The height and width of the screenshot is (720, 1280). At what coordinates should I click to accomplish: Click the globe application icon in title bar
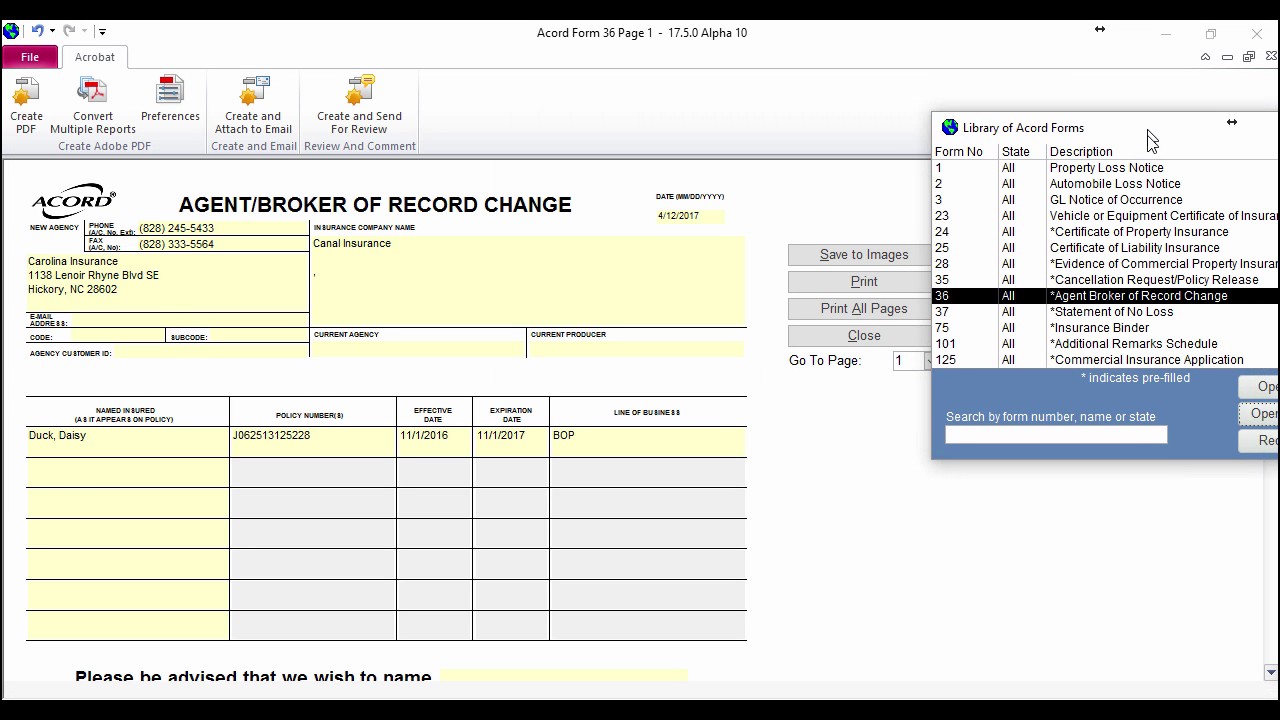11,31
